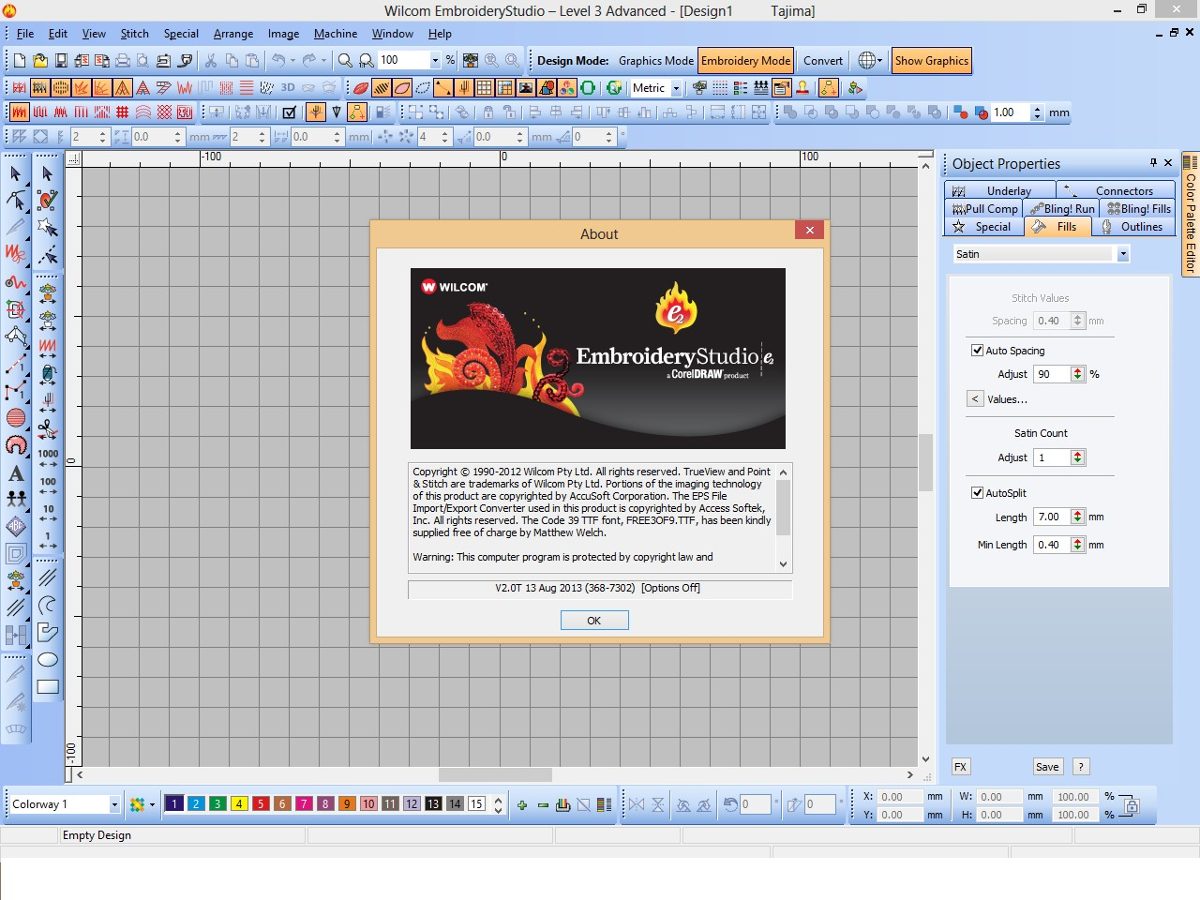Adjust the Satin Count stepper
1200x900 pixels.
click(1077, 457)
